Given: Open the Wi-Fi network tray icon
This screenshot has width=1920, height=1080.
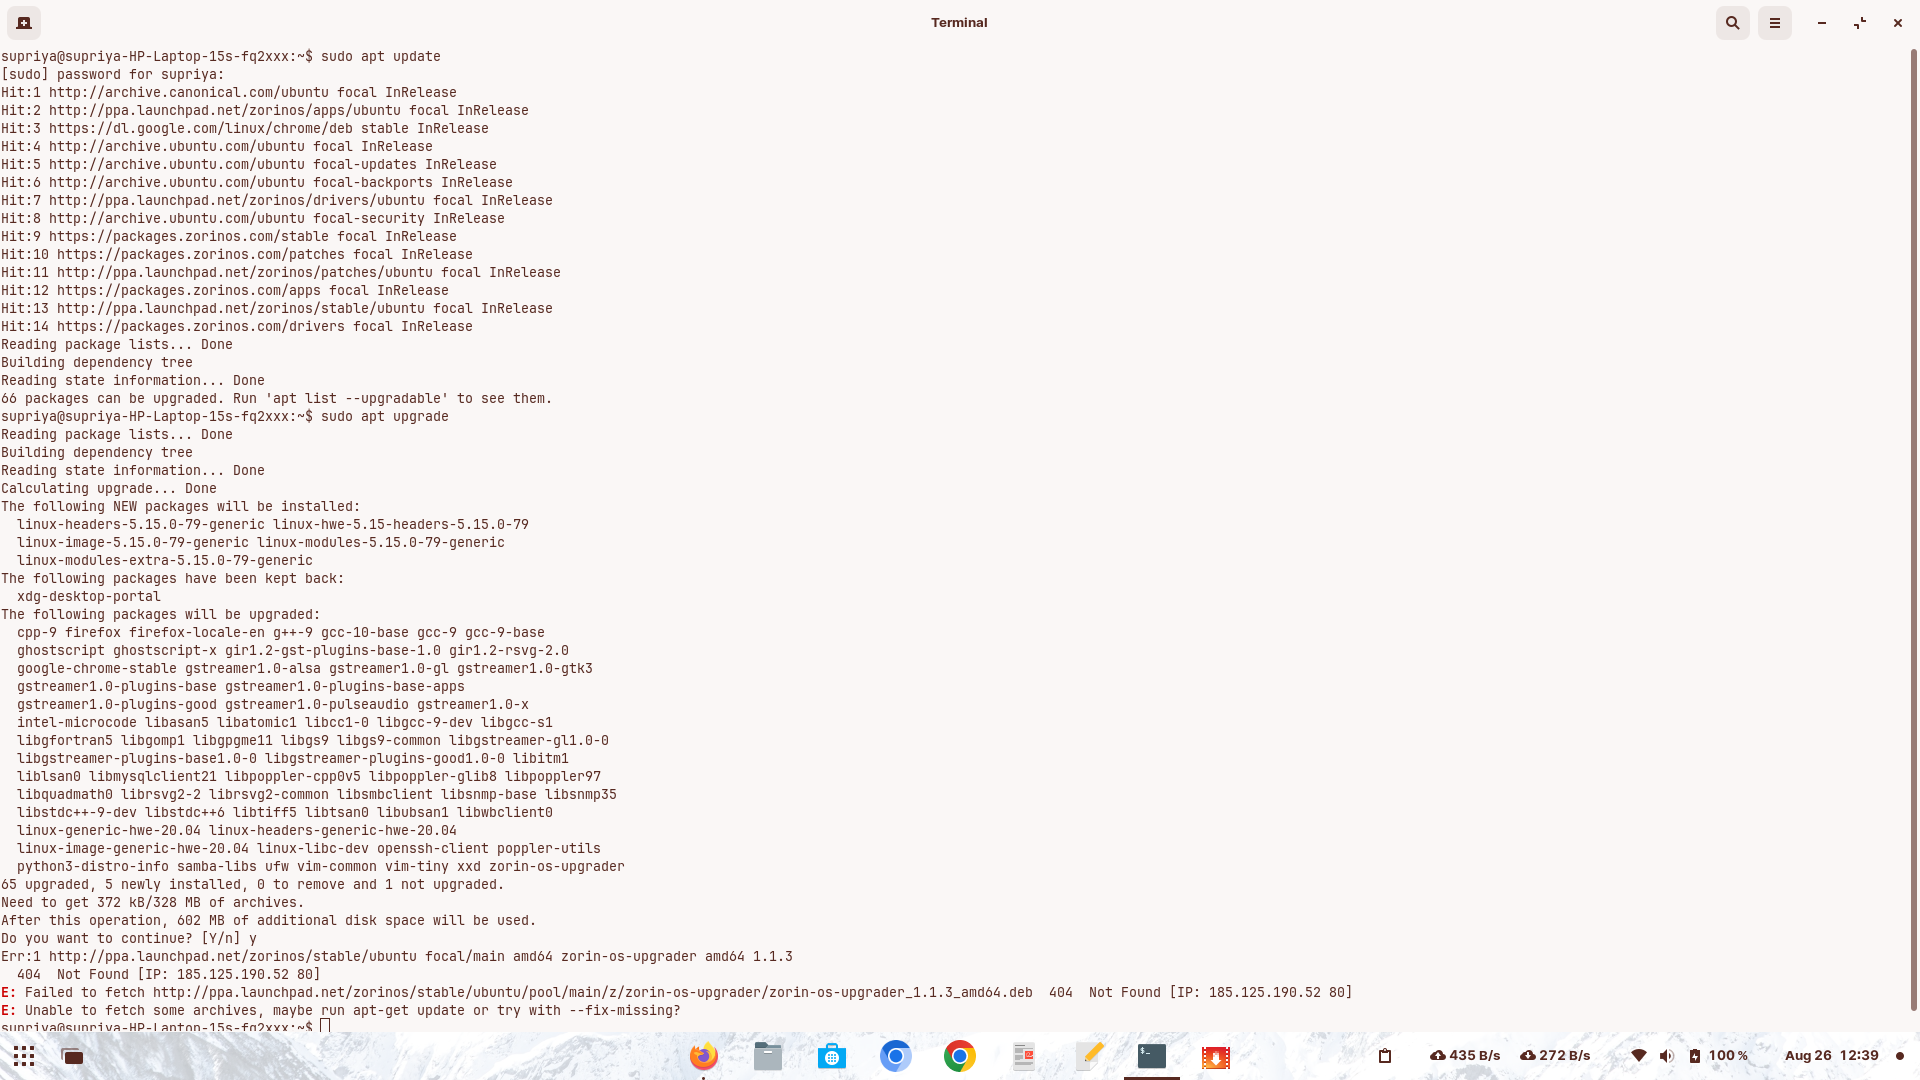Looking at the screenshot, I should (1639, 1056).
